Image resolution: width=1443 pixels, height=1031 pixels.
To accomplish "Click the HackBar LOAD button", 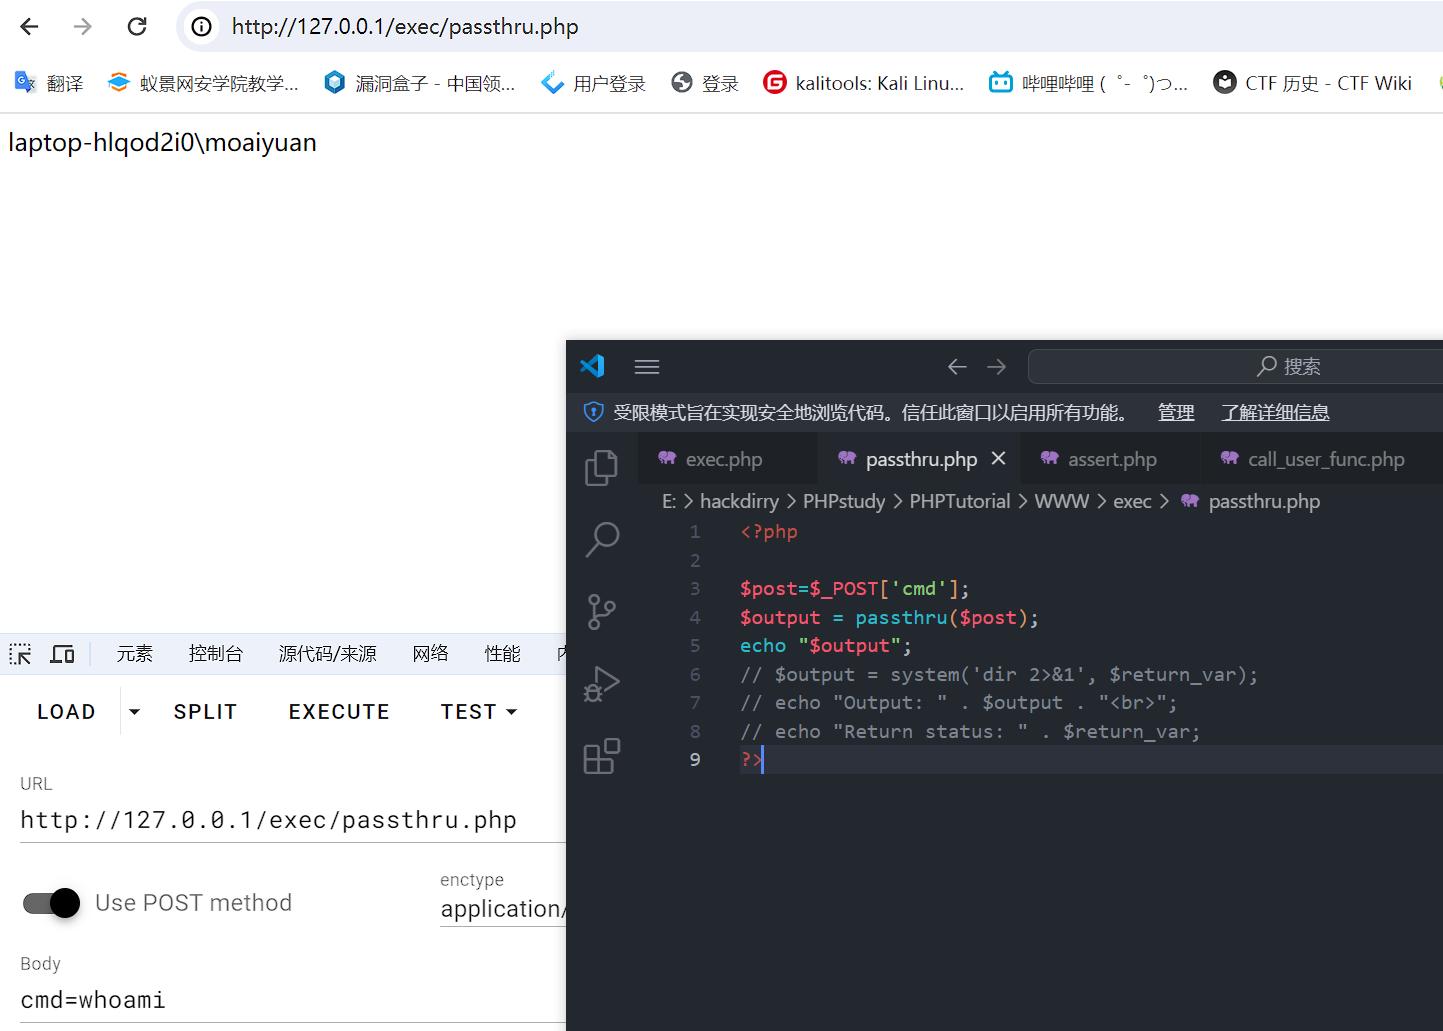I will pos(67,712).
